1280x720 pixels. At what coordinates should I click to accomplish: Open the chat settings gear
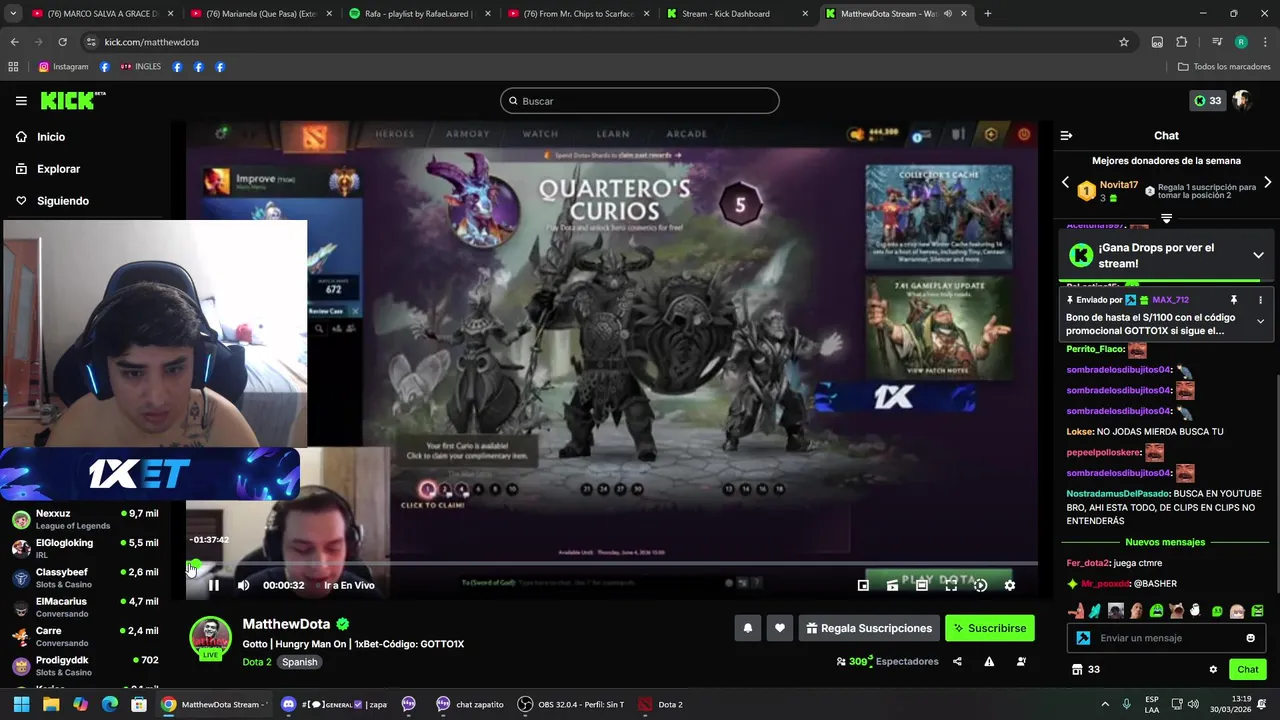1213,669
